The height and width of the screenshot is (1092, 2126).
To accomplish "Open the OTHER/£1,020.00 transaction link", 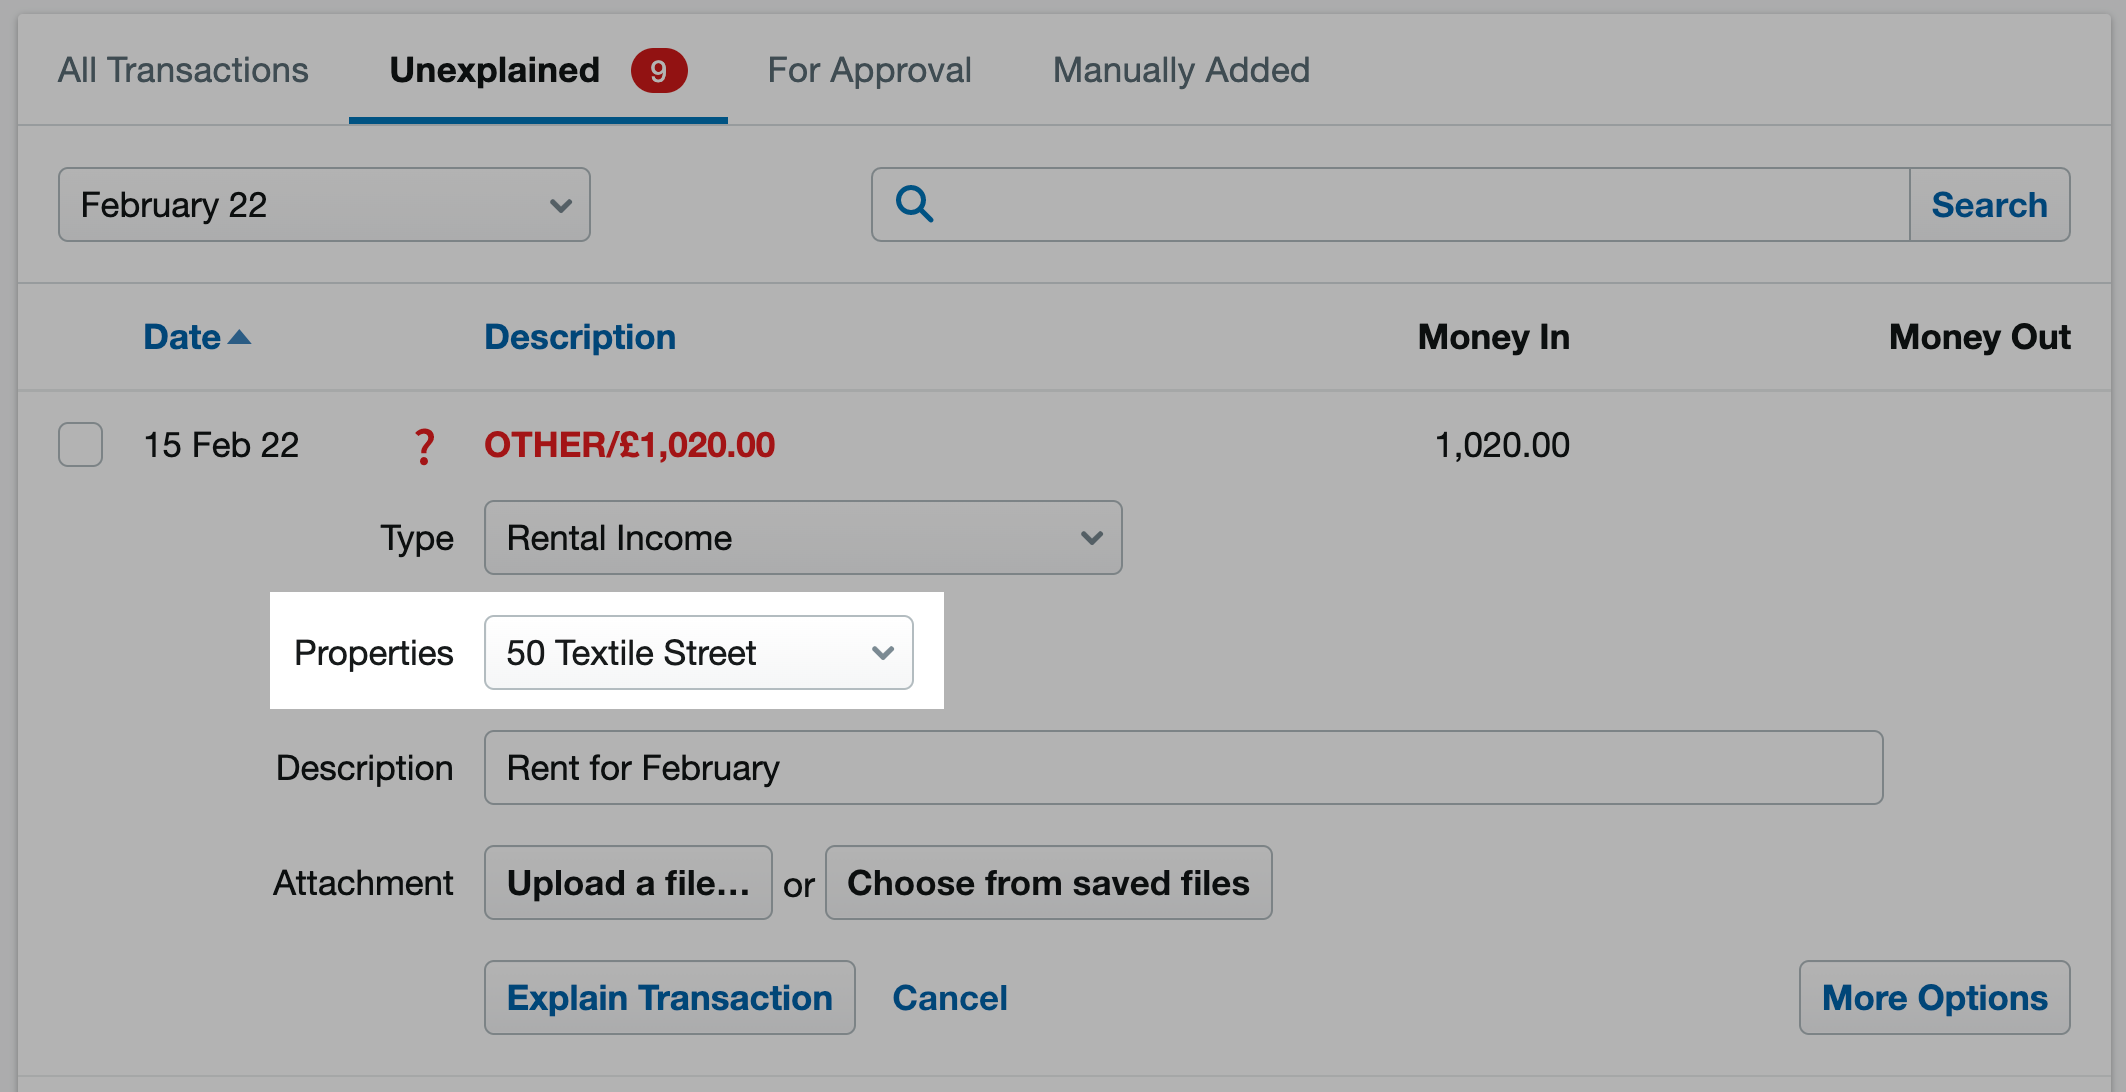I will 629,445.
